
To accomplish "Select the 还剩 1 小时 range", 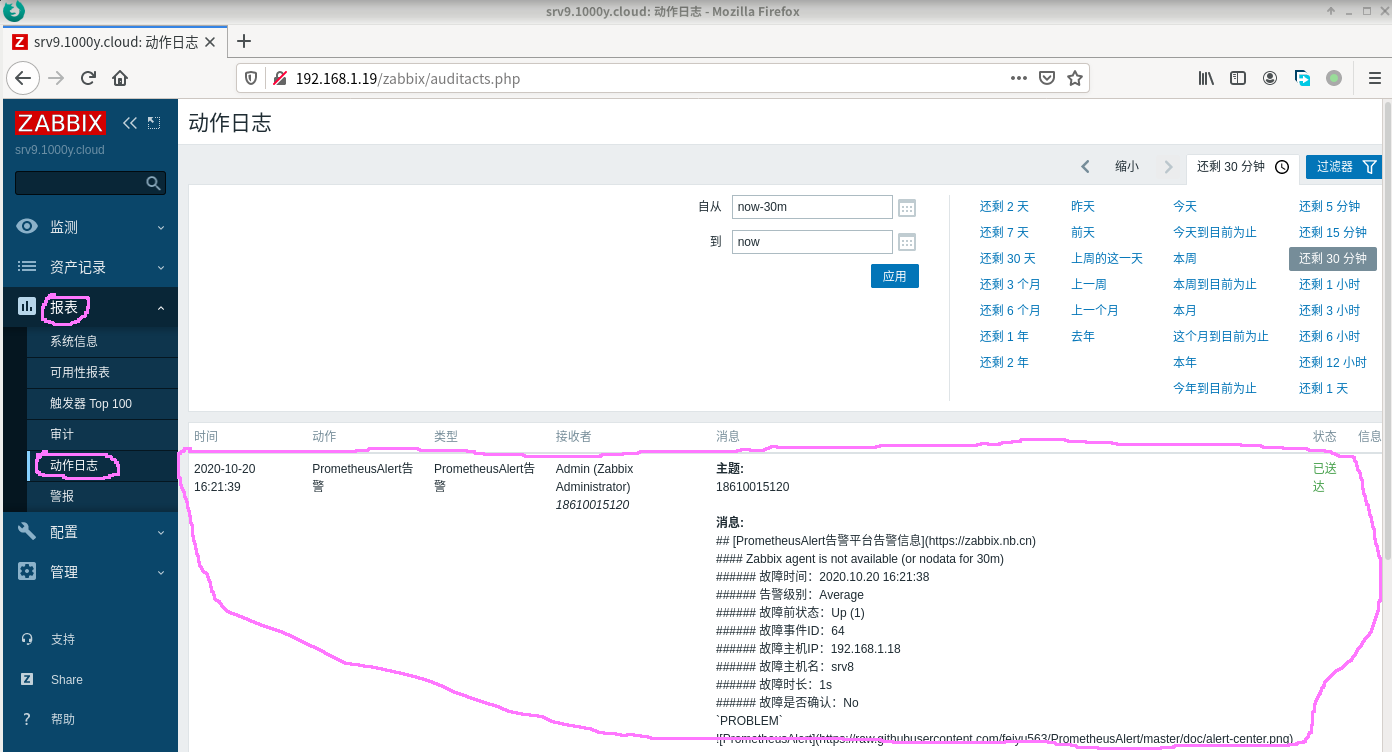I will 1329,284.
